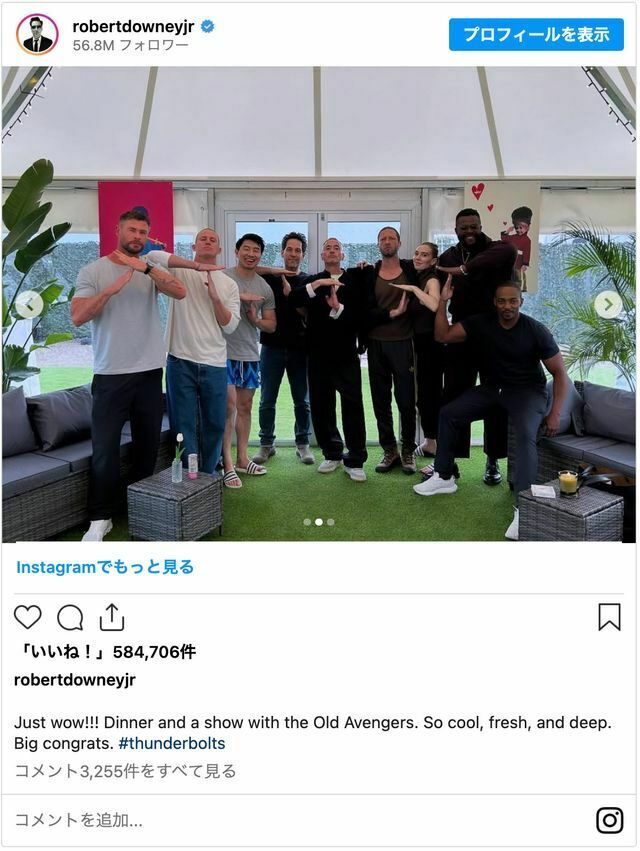The image size is (640, 851).
Task: Click robertdowneyjr username in header
Action: tap(133, 26)
